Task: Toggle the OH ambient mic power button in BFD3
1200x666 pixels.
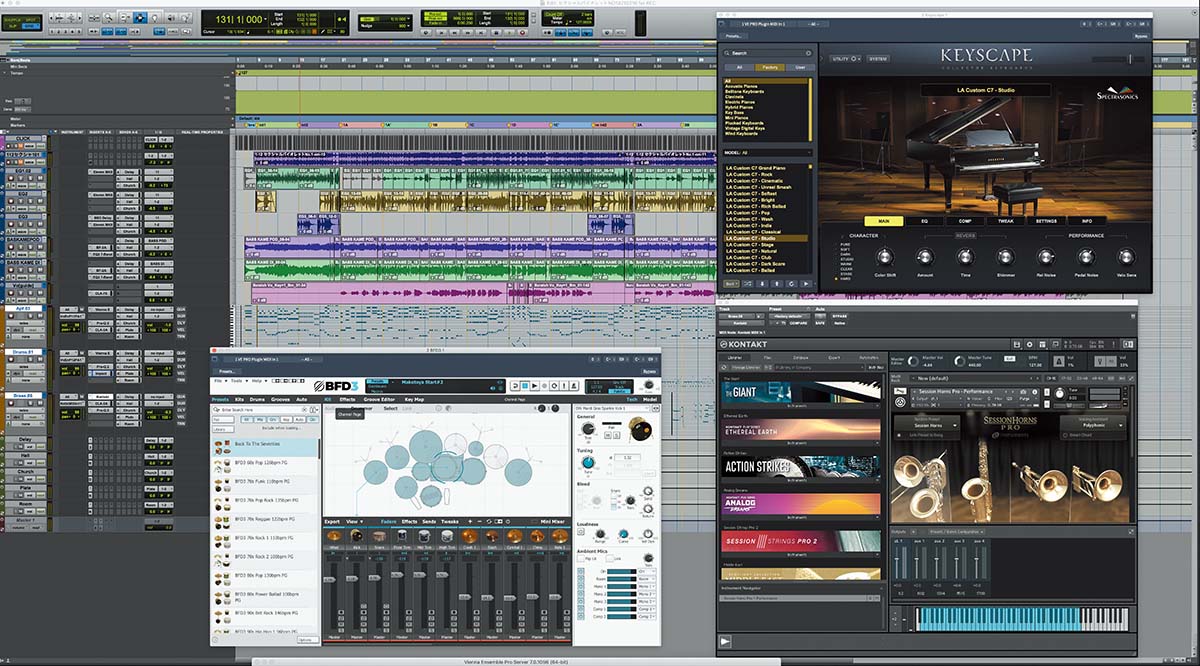Action: [581, 571]
